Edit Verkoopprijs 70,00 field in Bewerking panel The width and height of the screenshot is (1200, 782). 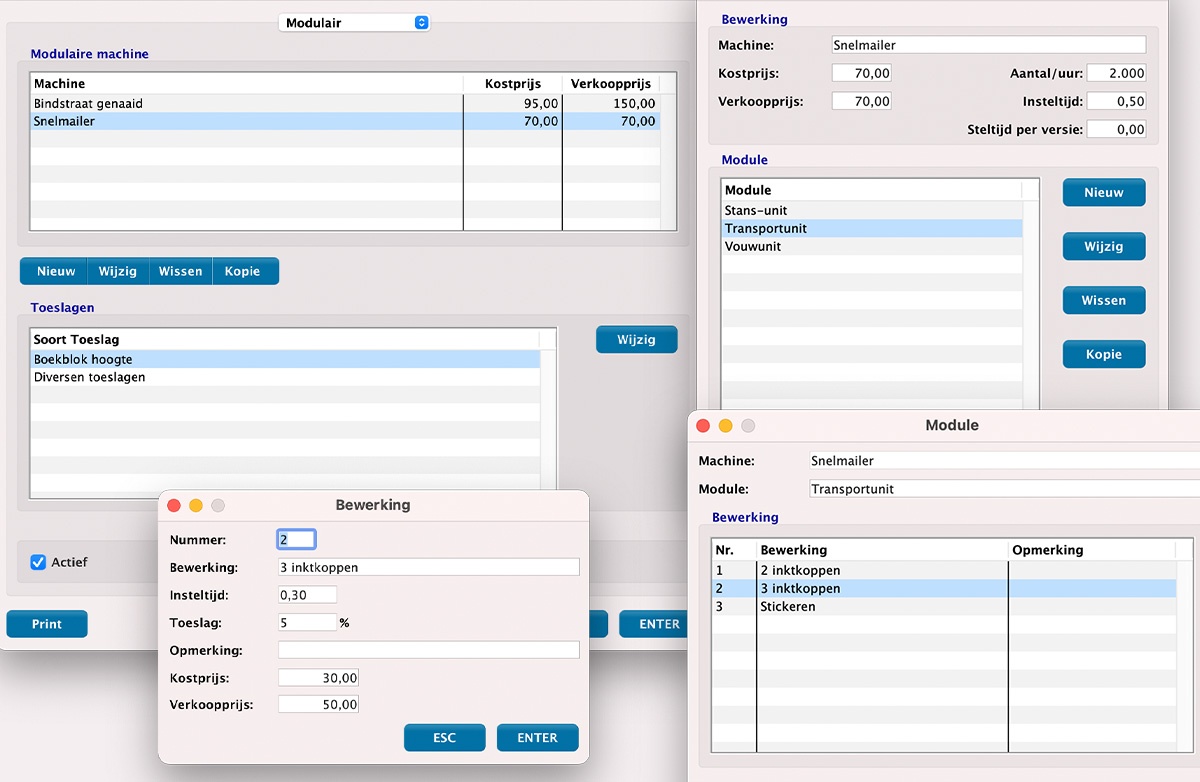pyautogui.click(x=861, y=101)
